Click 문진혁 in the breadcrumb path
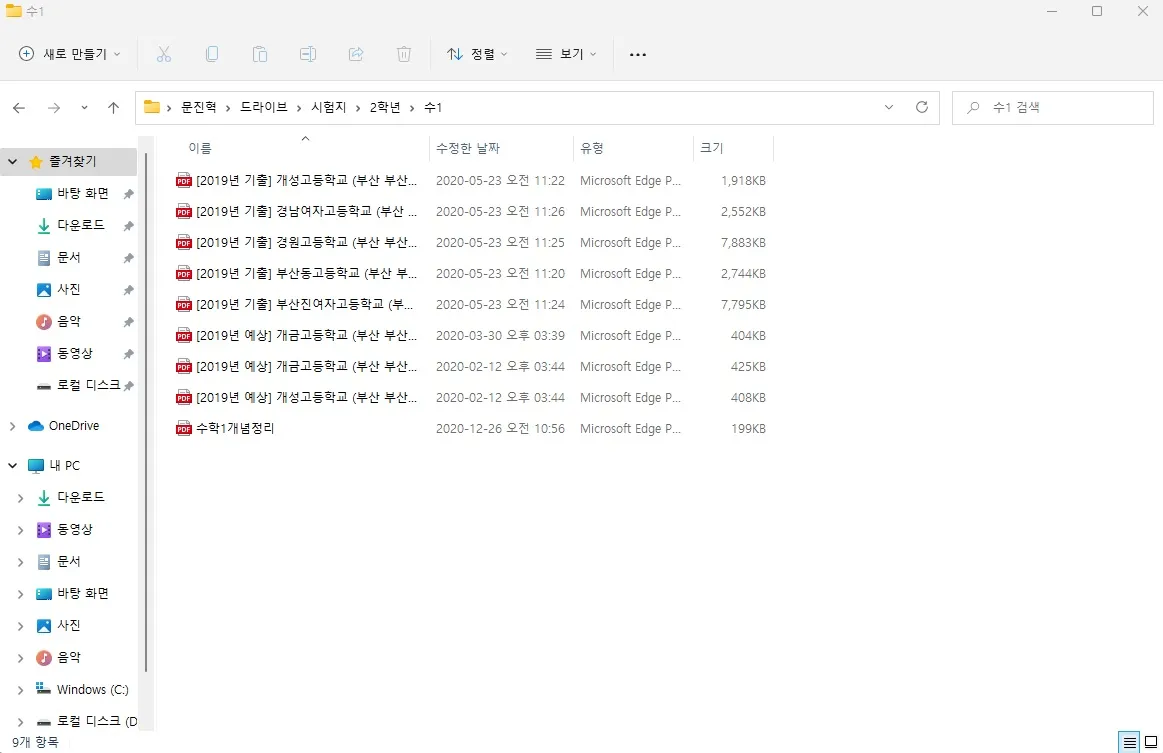The width and height of the screenshot is (1163, 753). pyautogui.click(x=199, y=107)
